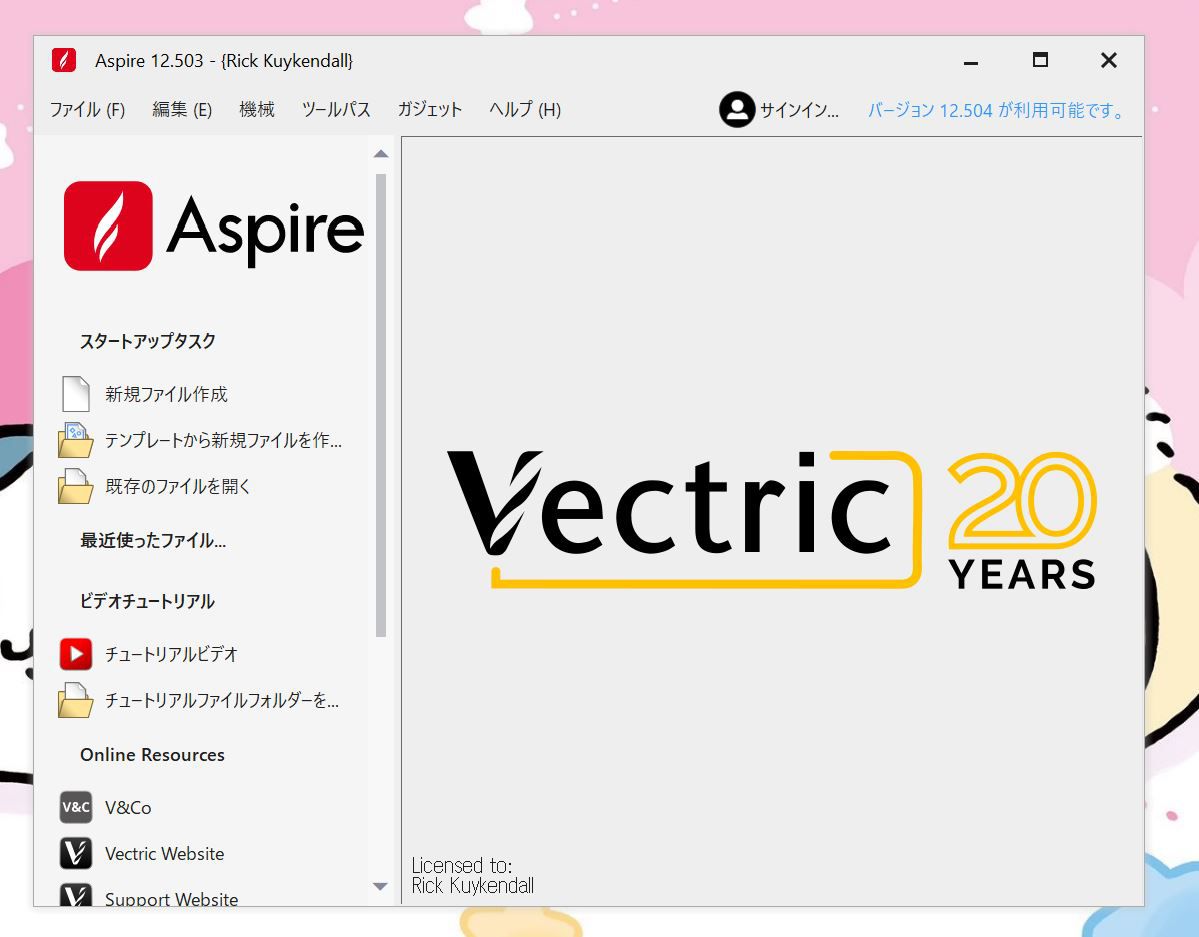
Task: Open the ガジェット menu
Action: (x=430, y=109)
